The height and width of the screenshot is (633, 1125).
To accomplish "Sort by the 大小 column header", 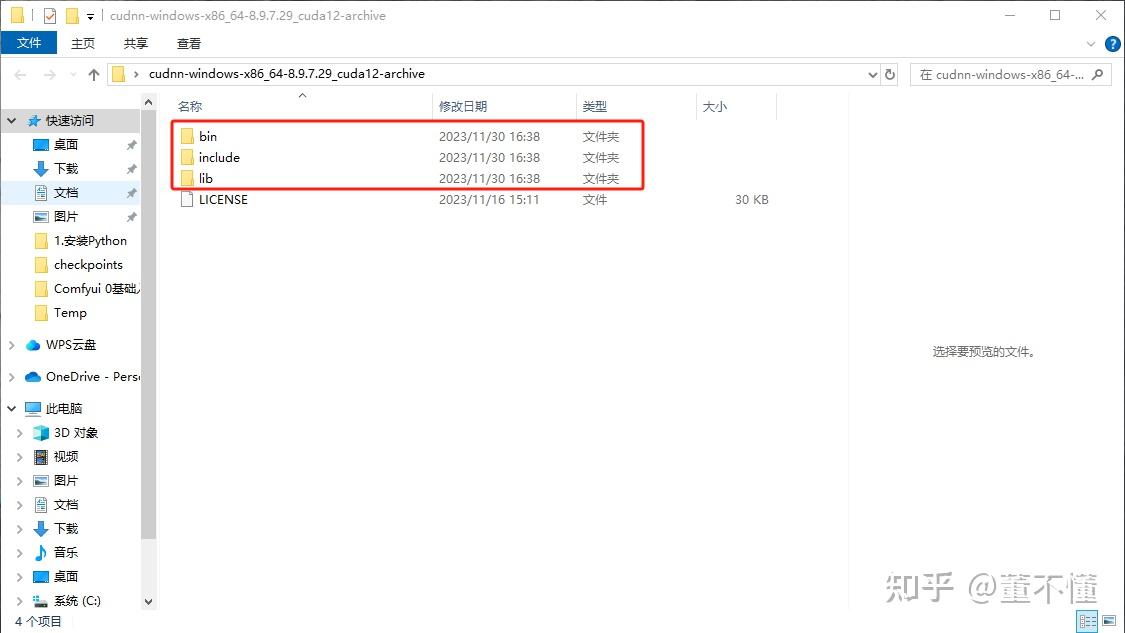I will pyautogui.click(x=715, y=106).
